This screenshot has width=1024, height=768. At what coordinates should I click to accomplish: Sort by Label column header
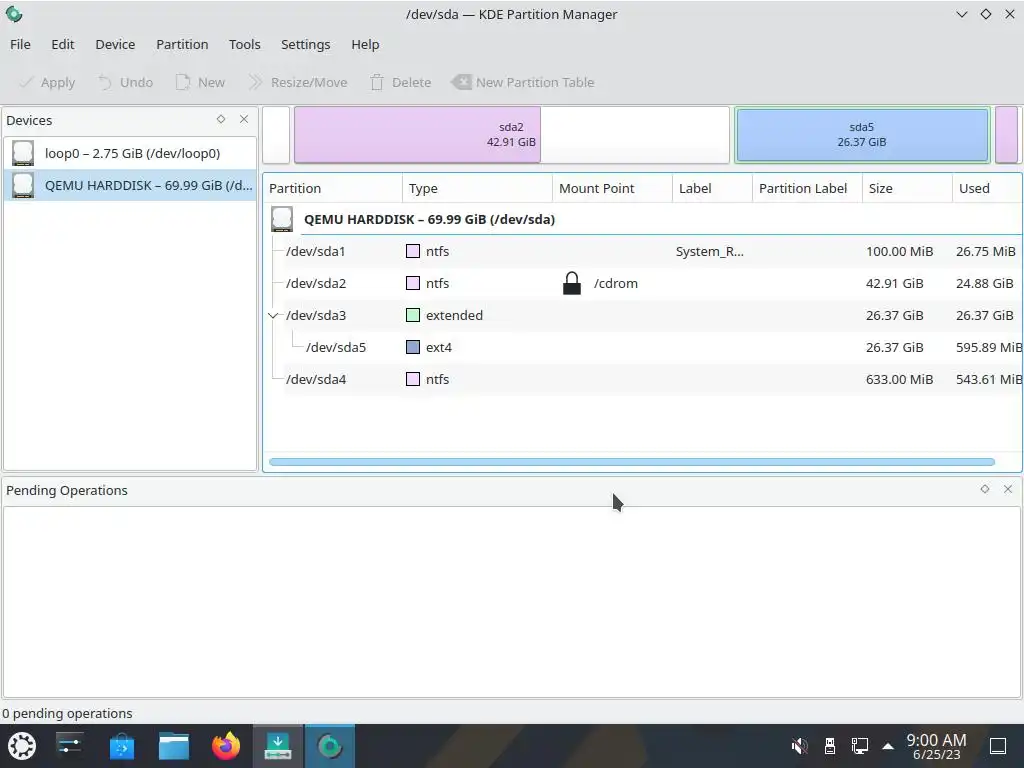(712, 188)
